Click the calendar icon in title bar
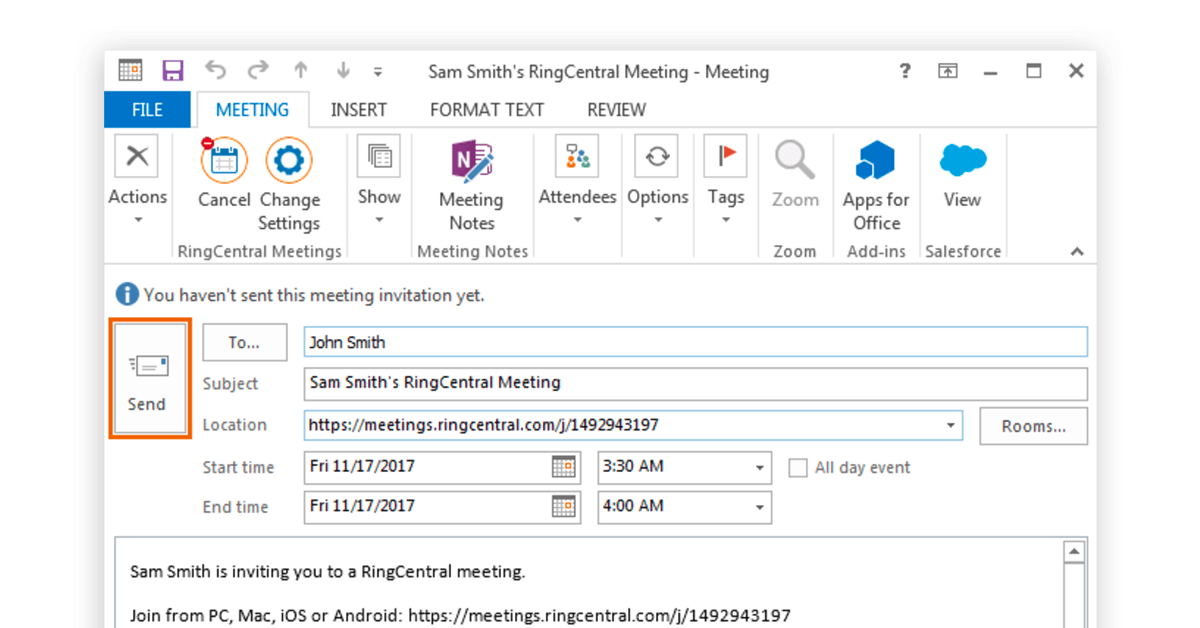 (130, 70)
